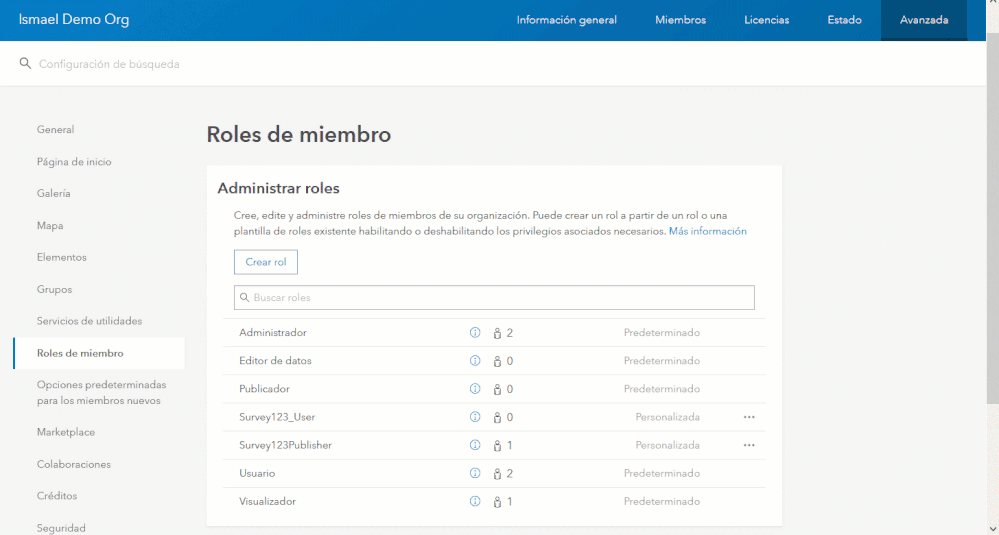This screenshot has height=535, width=999.
Task: Click member count icon in Administrador row
Action: pos(498,333)
